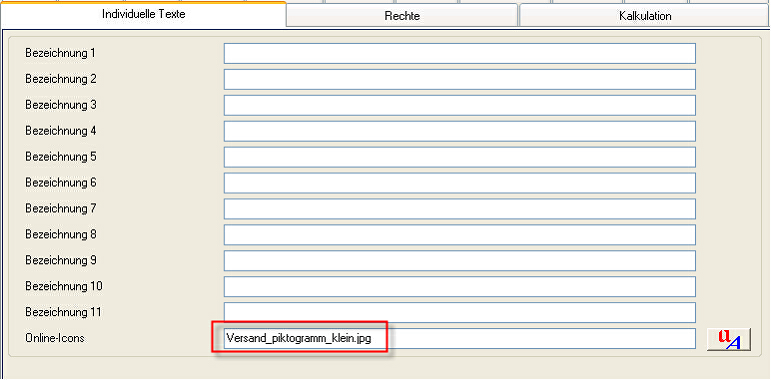Click into the Bezeichnung 2 field
The width and height of the screenshot is (771, 380).
(460, 80)
